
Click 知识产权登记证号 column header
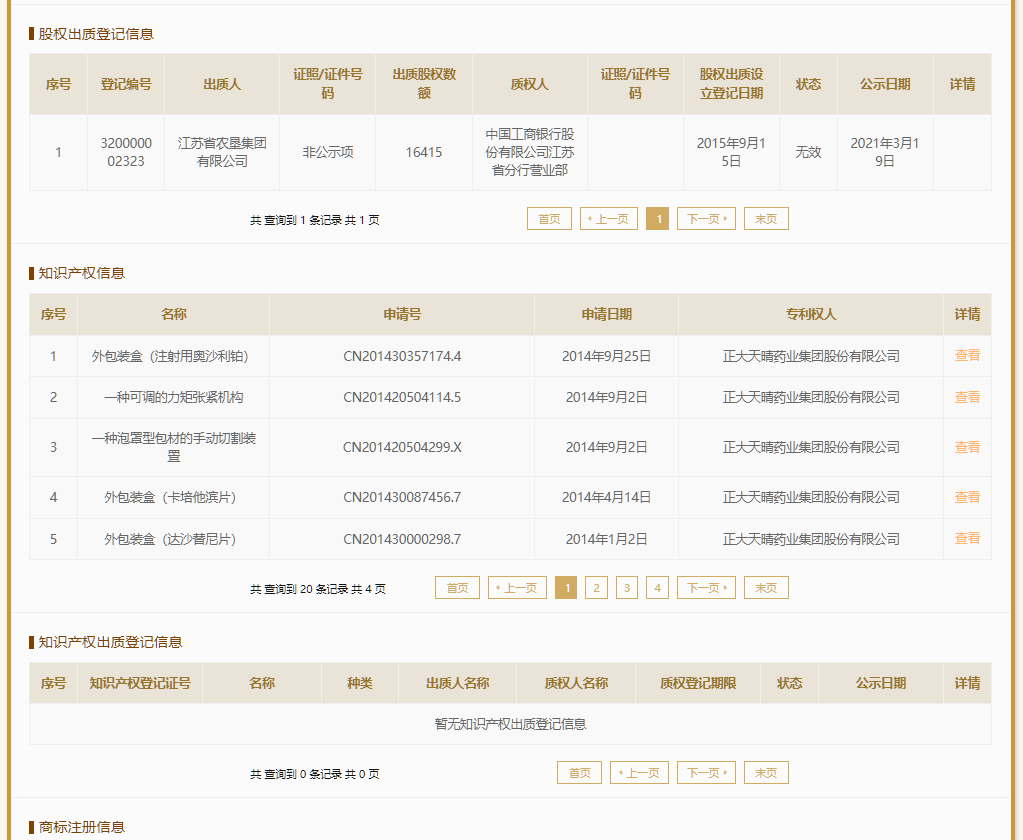[x=140, y=683]
